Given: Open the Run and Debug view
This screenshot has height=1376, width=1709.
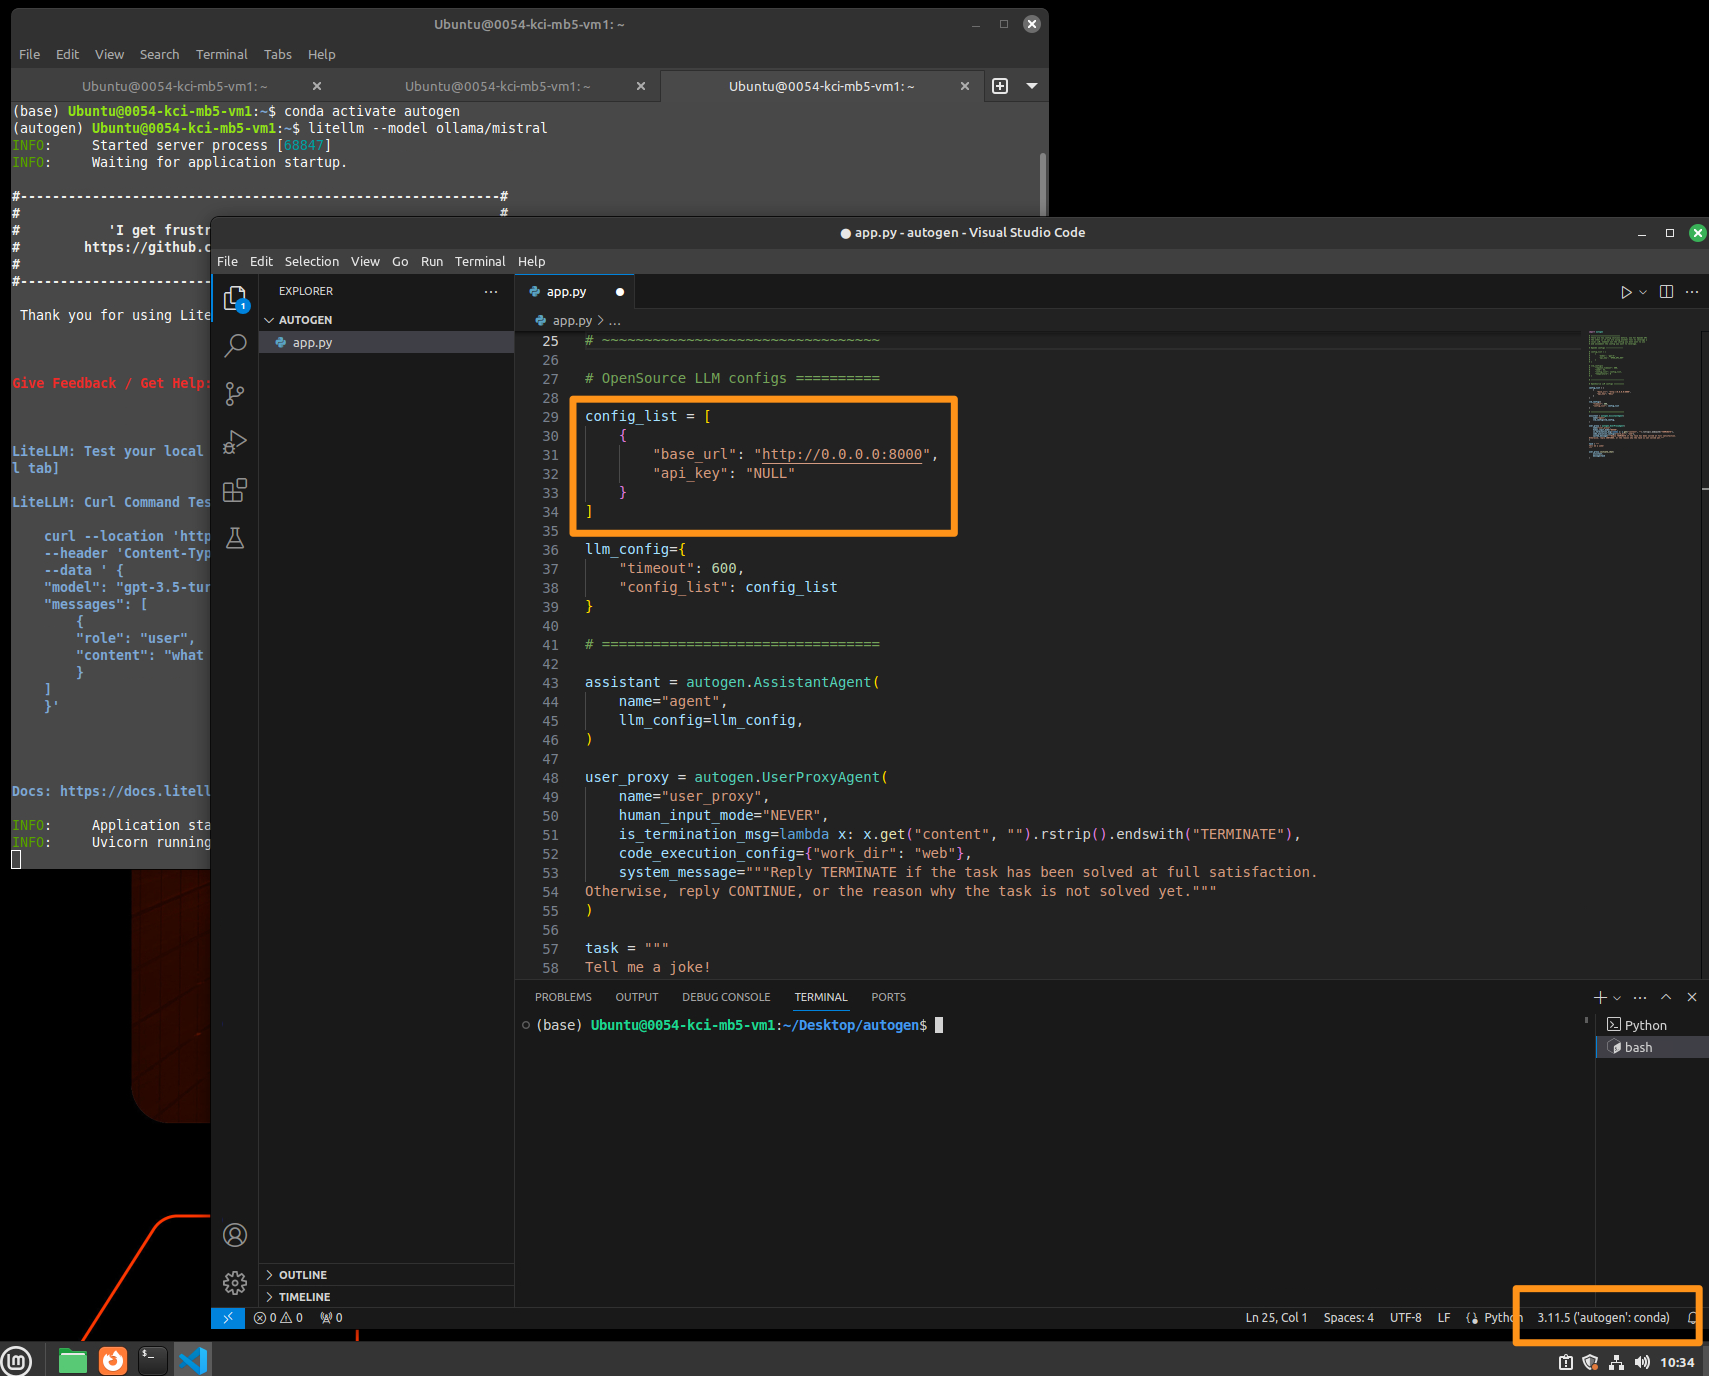Looking at the screenshot, I should coord(235,441).
